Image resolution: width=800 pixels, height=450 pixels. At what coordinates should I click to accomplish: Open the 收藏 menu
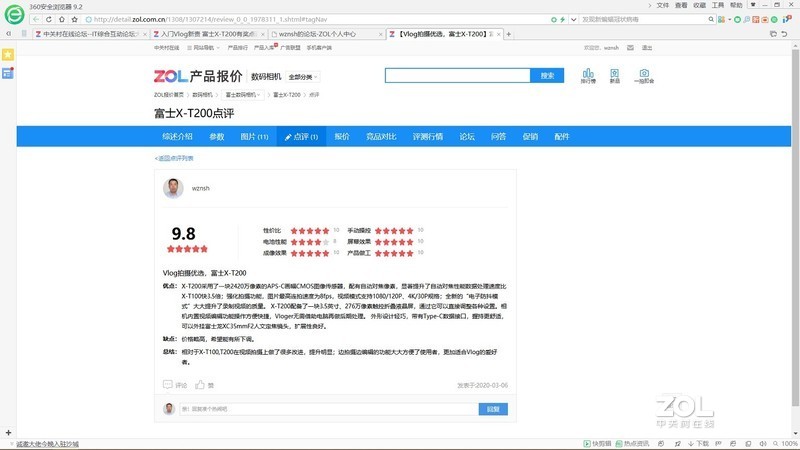[699, 5]
